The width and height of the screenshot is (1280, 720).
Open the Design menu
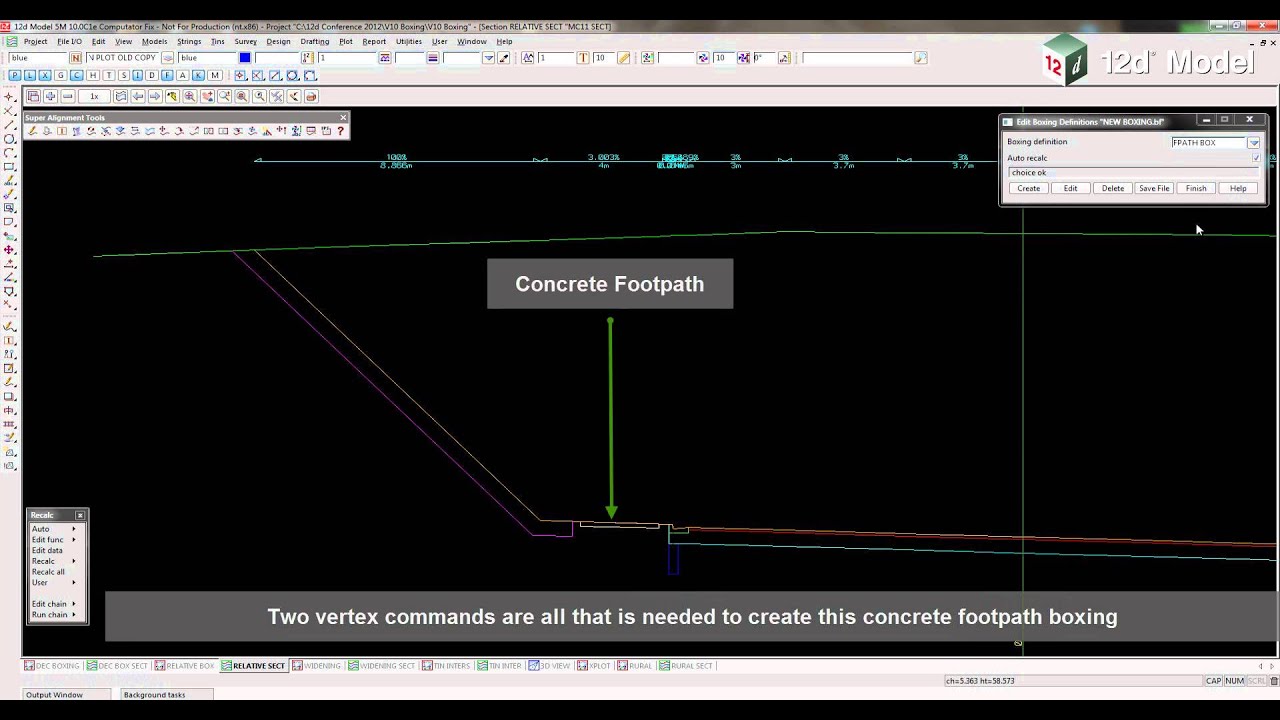278,42
